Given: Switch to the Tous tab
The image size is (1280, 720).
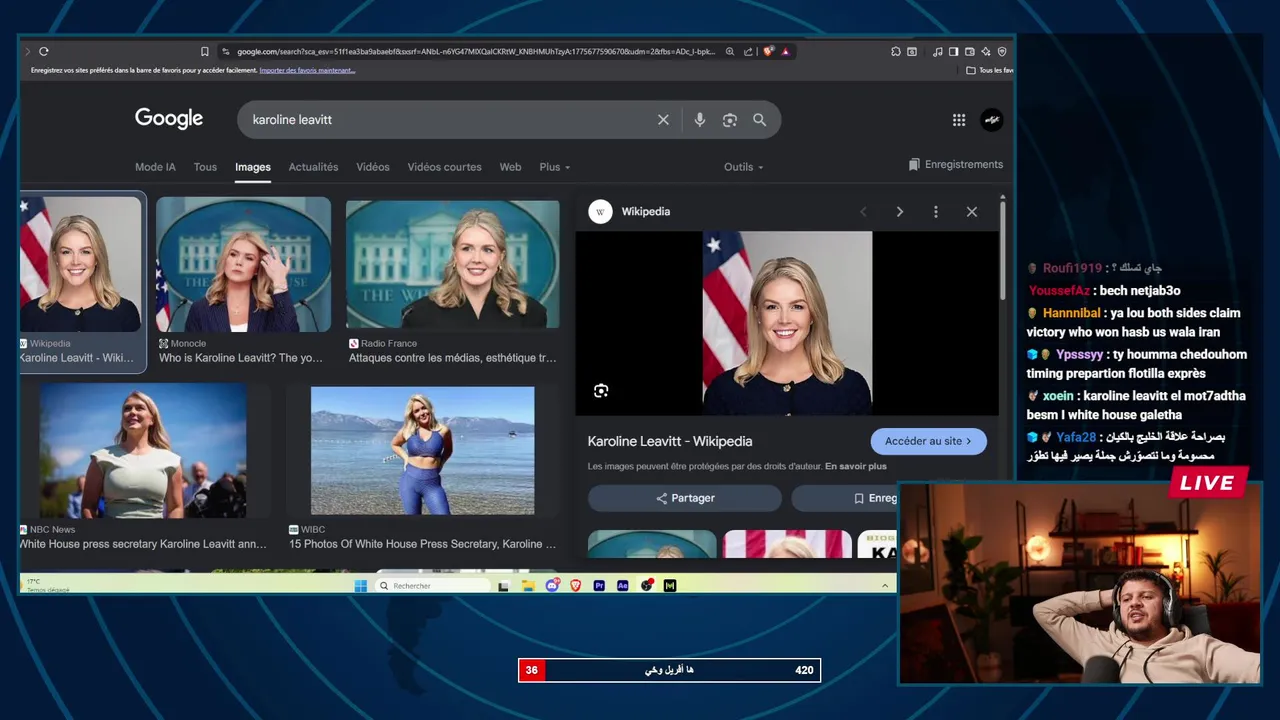Looking at the screenshot, I should [205, 167].
